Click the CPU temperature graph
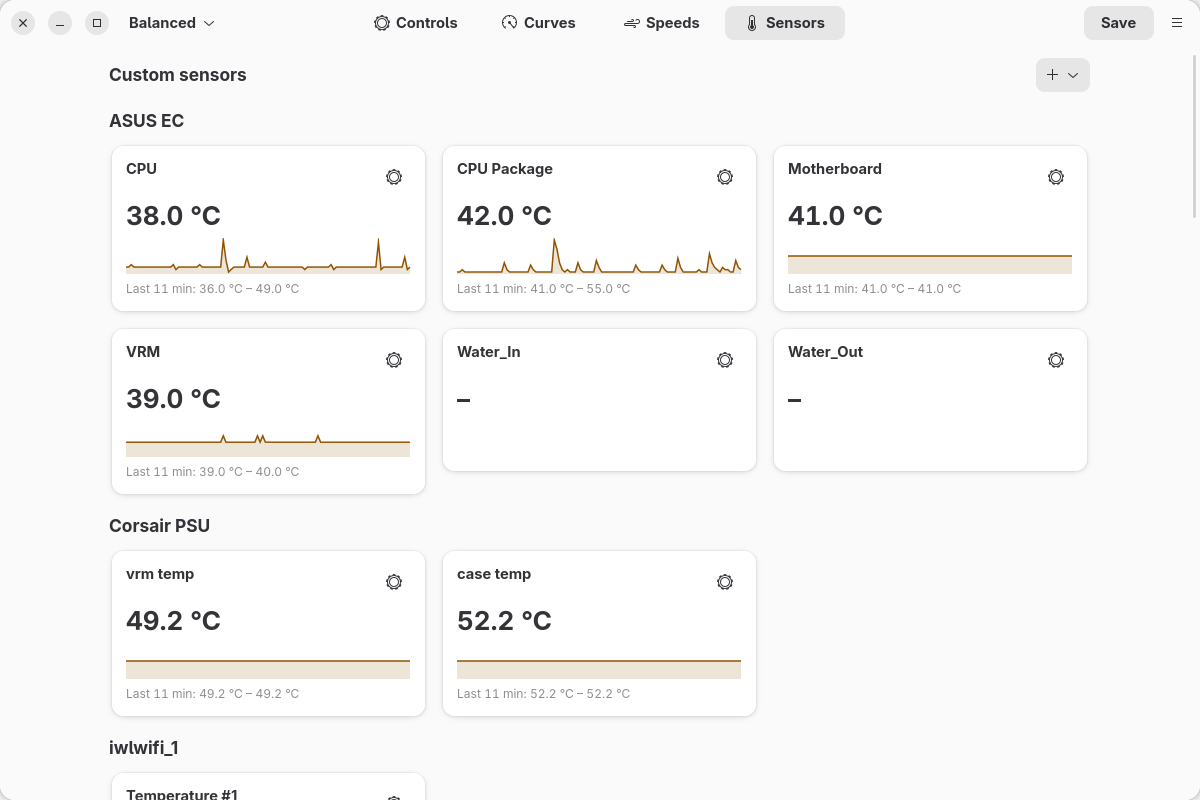This screenshot has width=1200, height=800. [268, 255]
